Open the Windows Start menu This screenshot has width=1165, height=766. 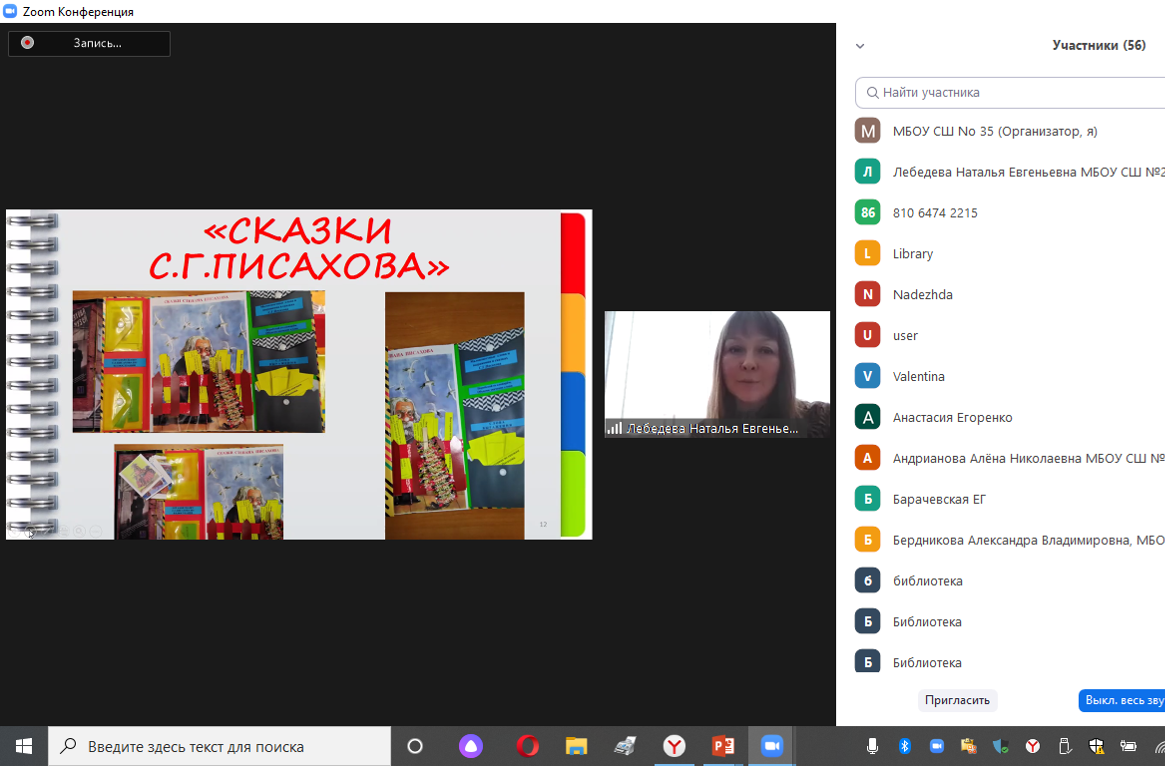24,746
